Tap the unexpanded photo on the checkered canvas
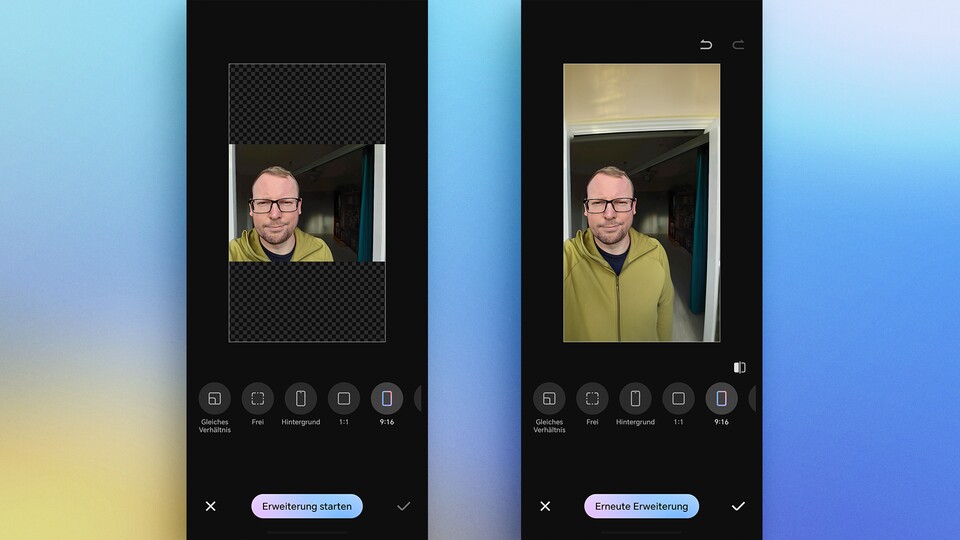Screen dimensions: 960x540 coord(307,203)
